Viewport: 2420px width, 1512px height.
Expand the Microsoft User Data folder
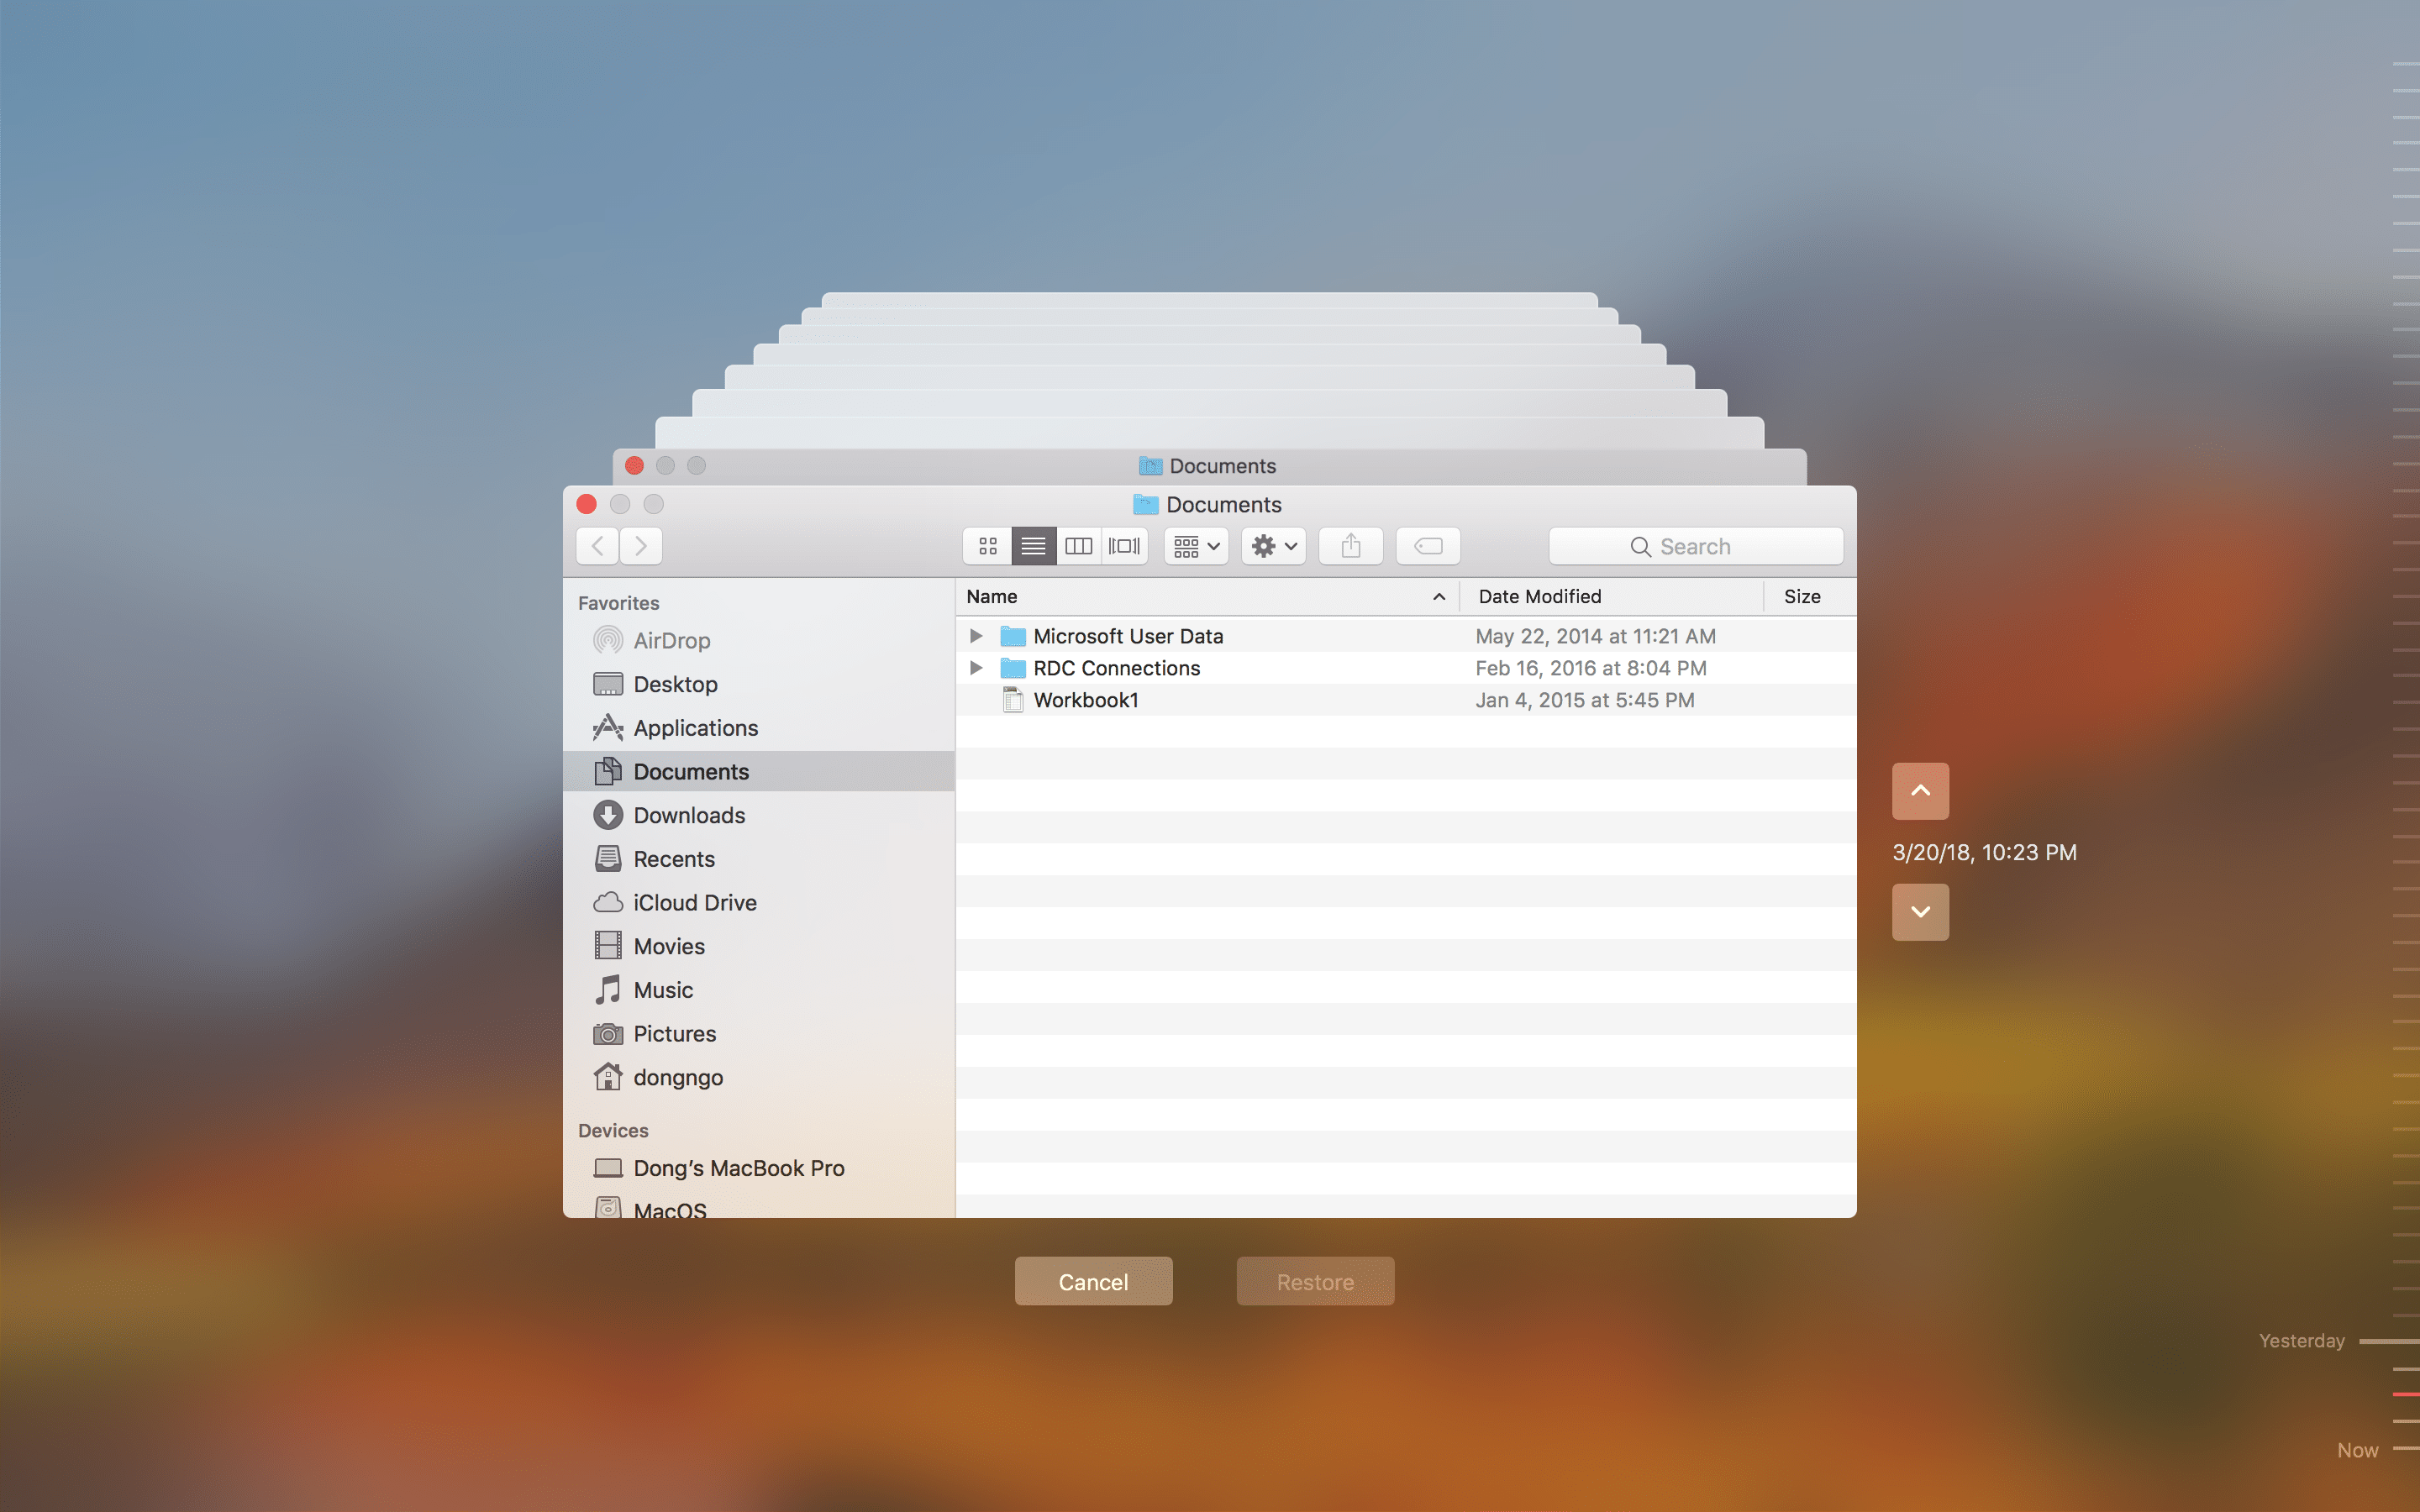[x=976, y=636]
